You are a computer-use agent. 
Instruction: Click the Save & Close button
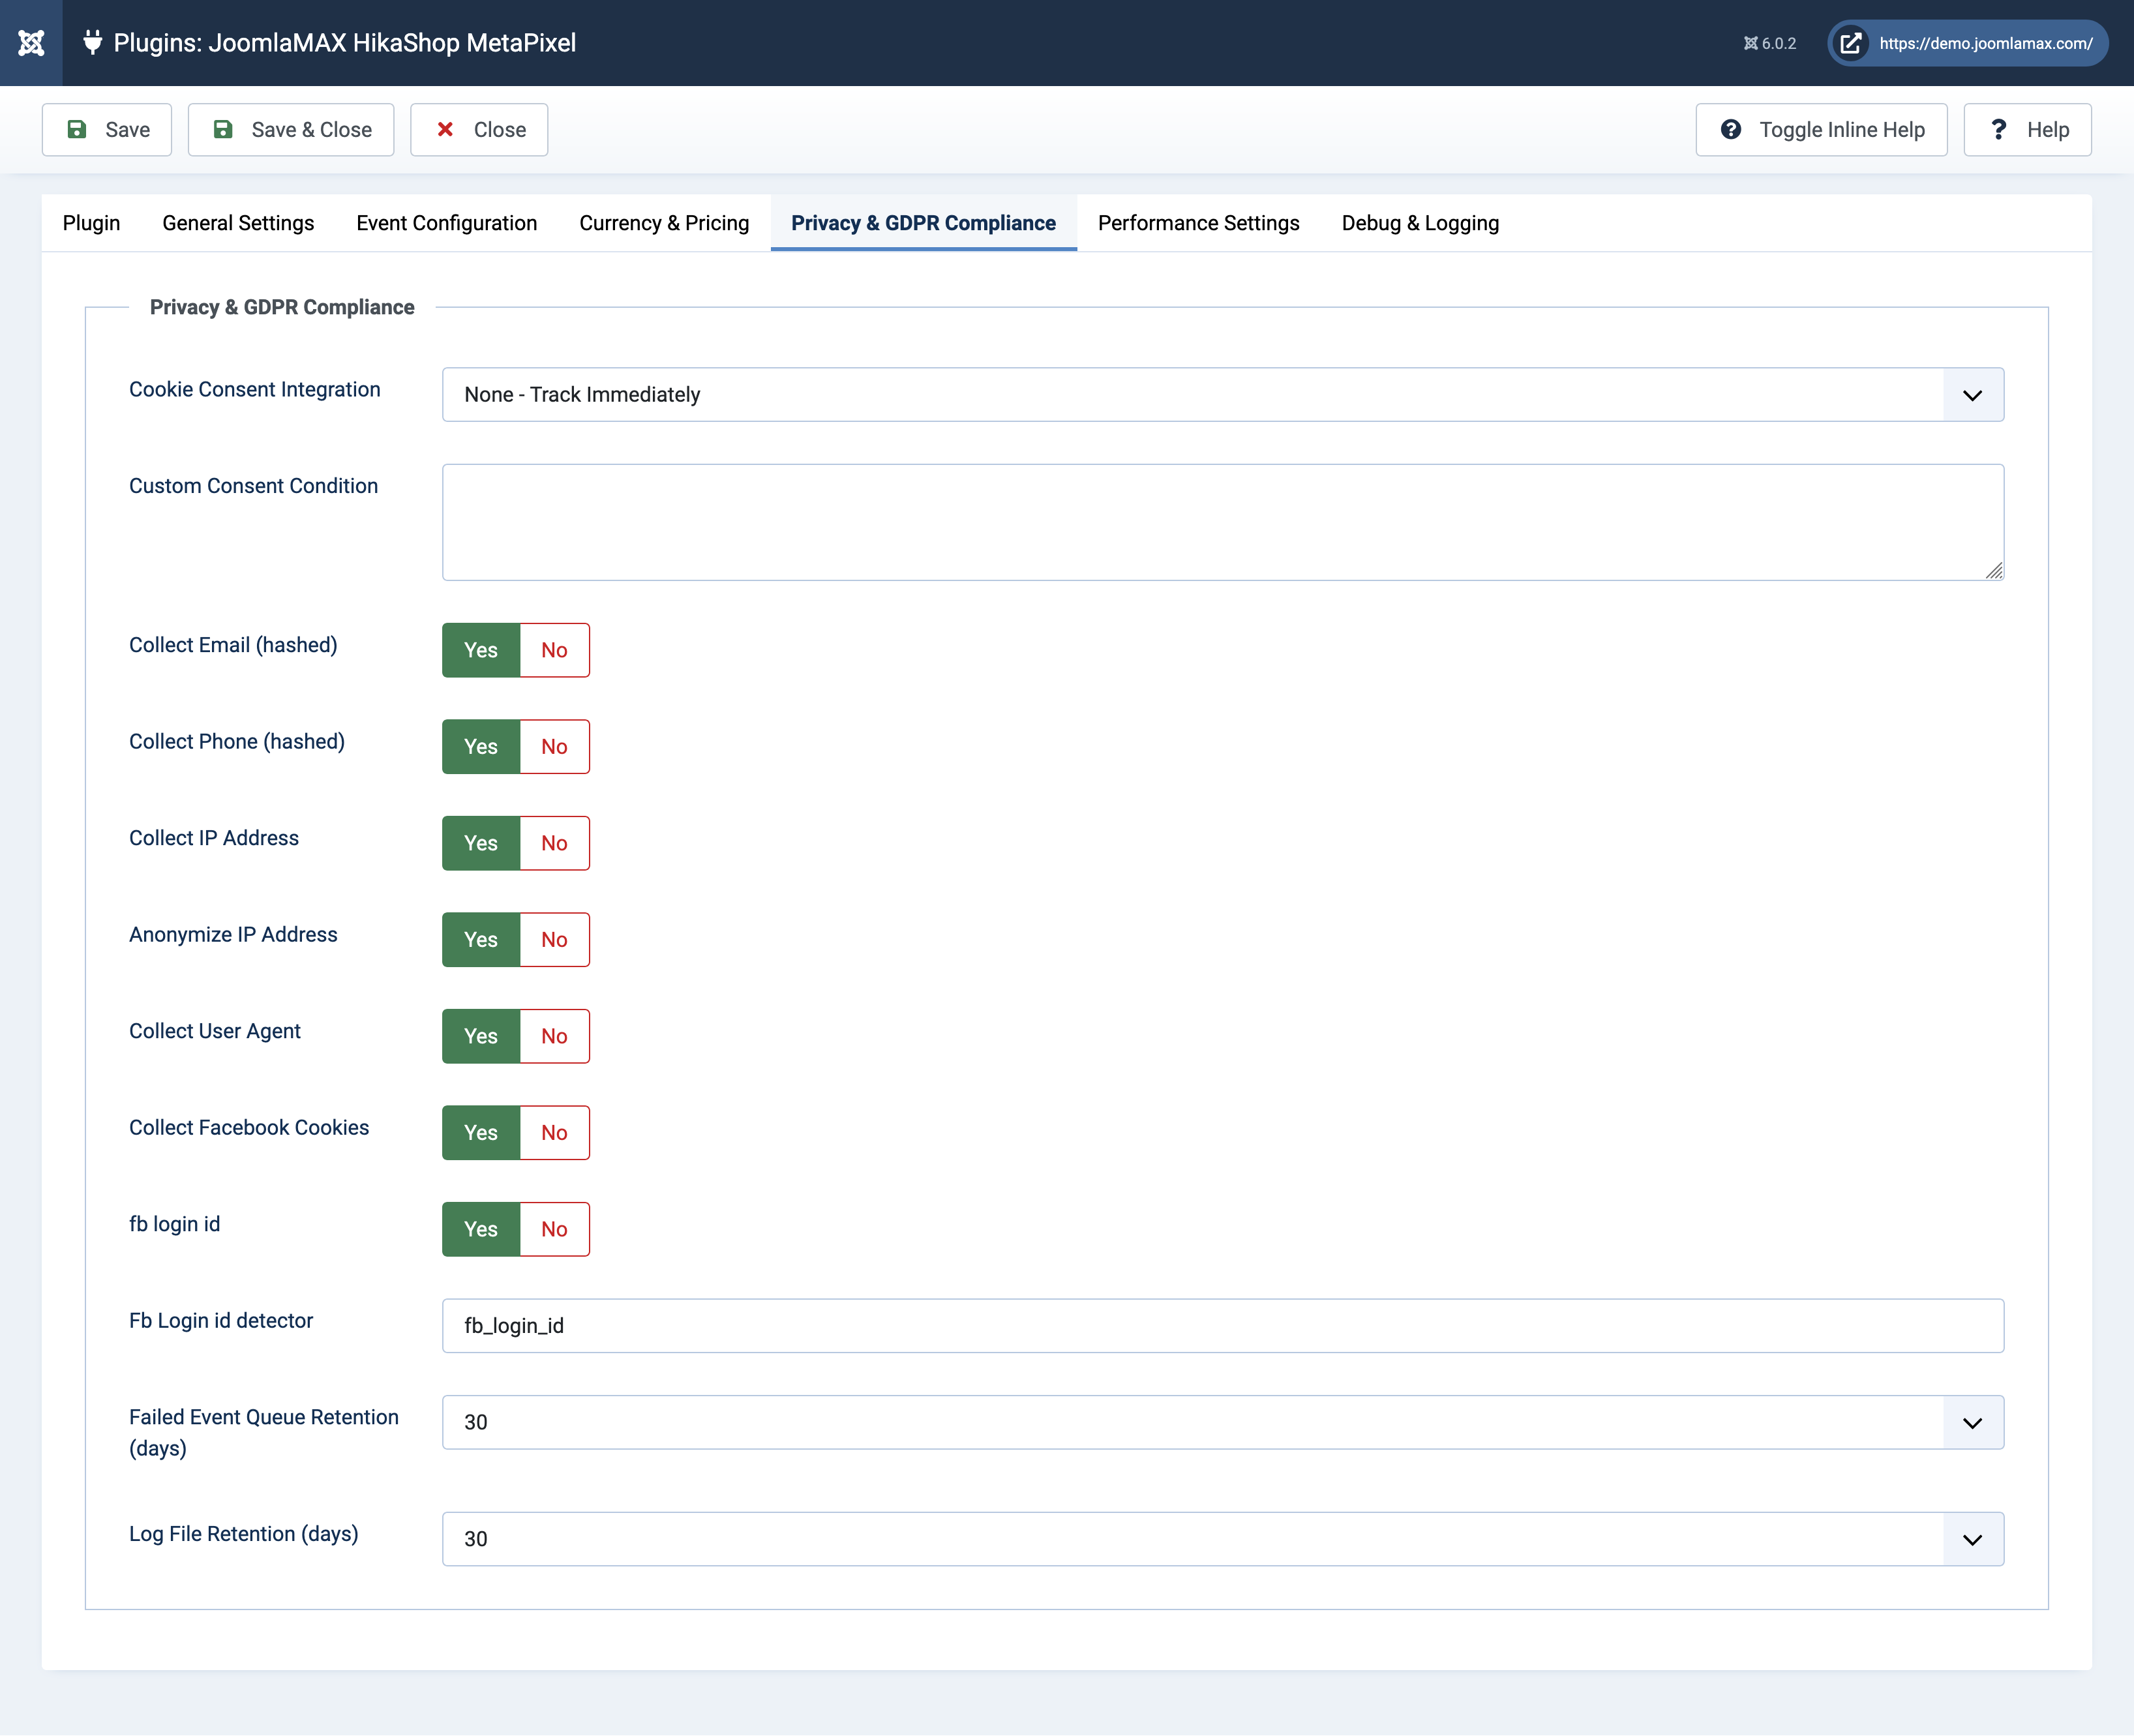click(x=291, y=130)
